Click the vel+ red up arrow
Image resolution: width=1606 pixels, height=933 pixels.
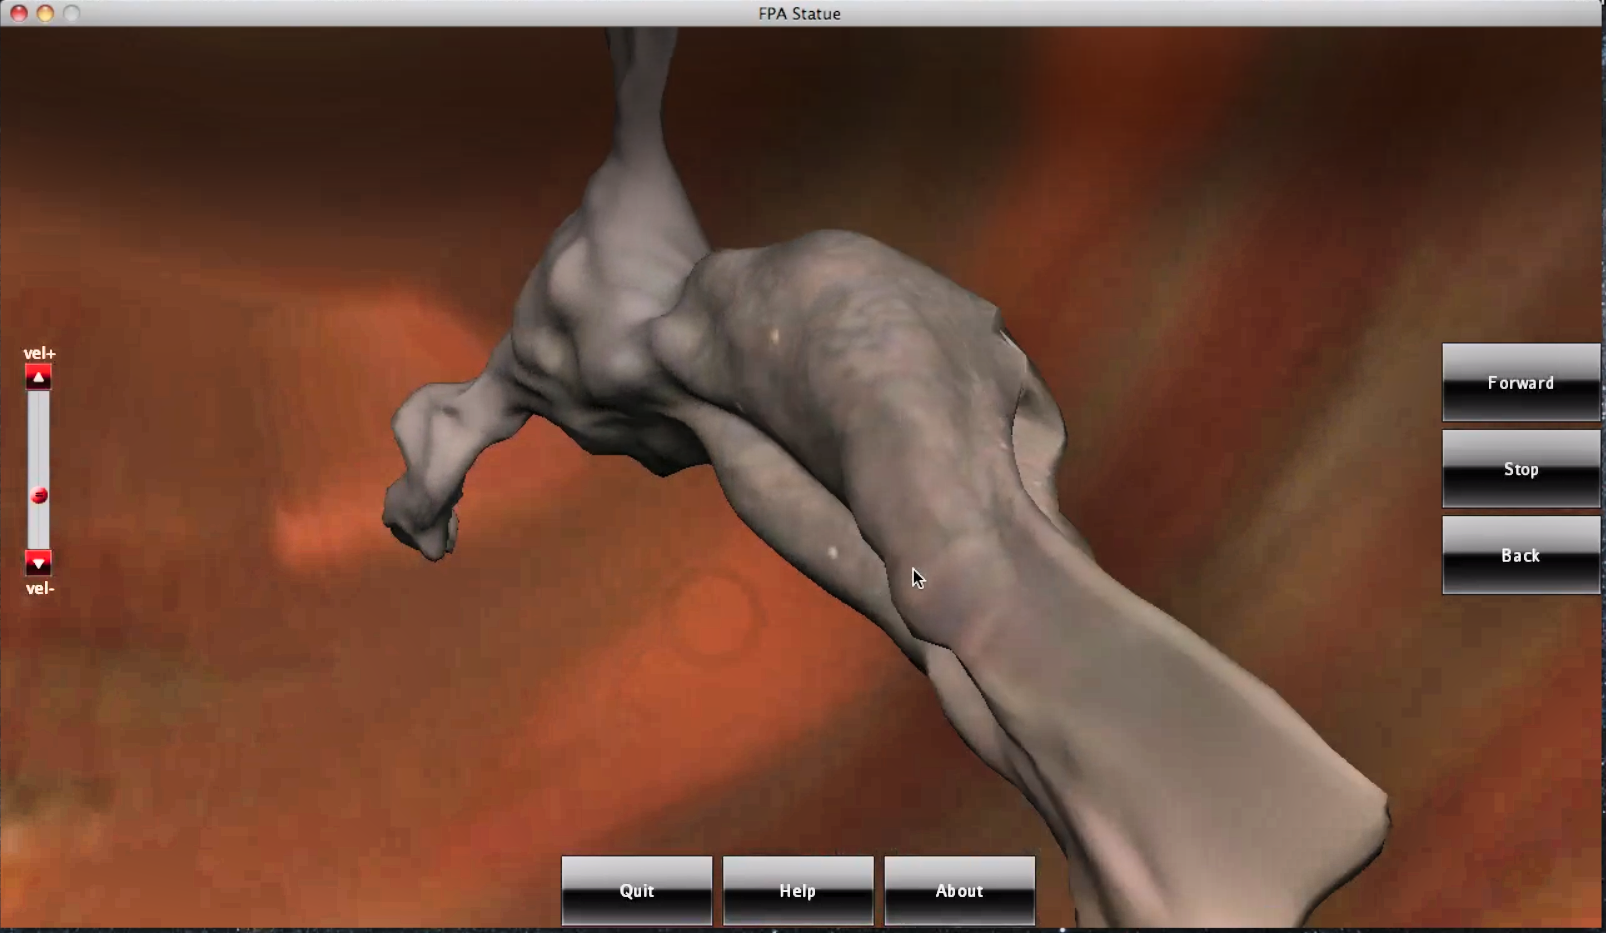tap(38, 377)
